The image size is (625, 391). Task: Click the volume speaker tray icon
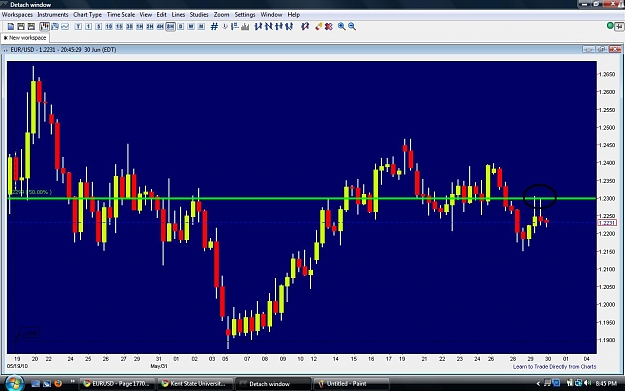[x=587, y=383]
